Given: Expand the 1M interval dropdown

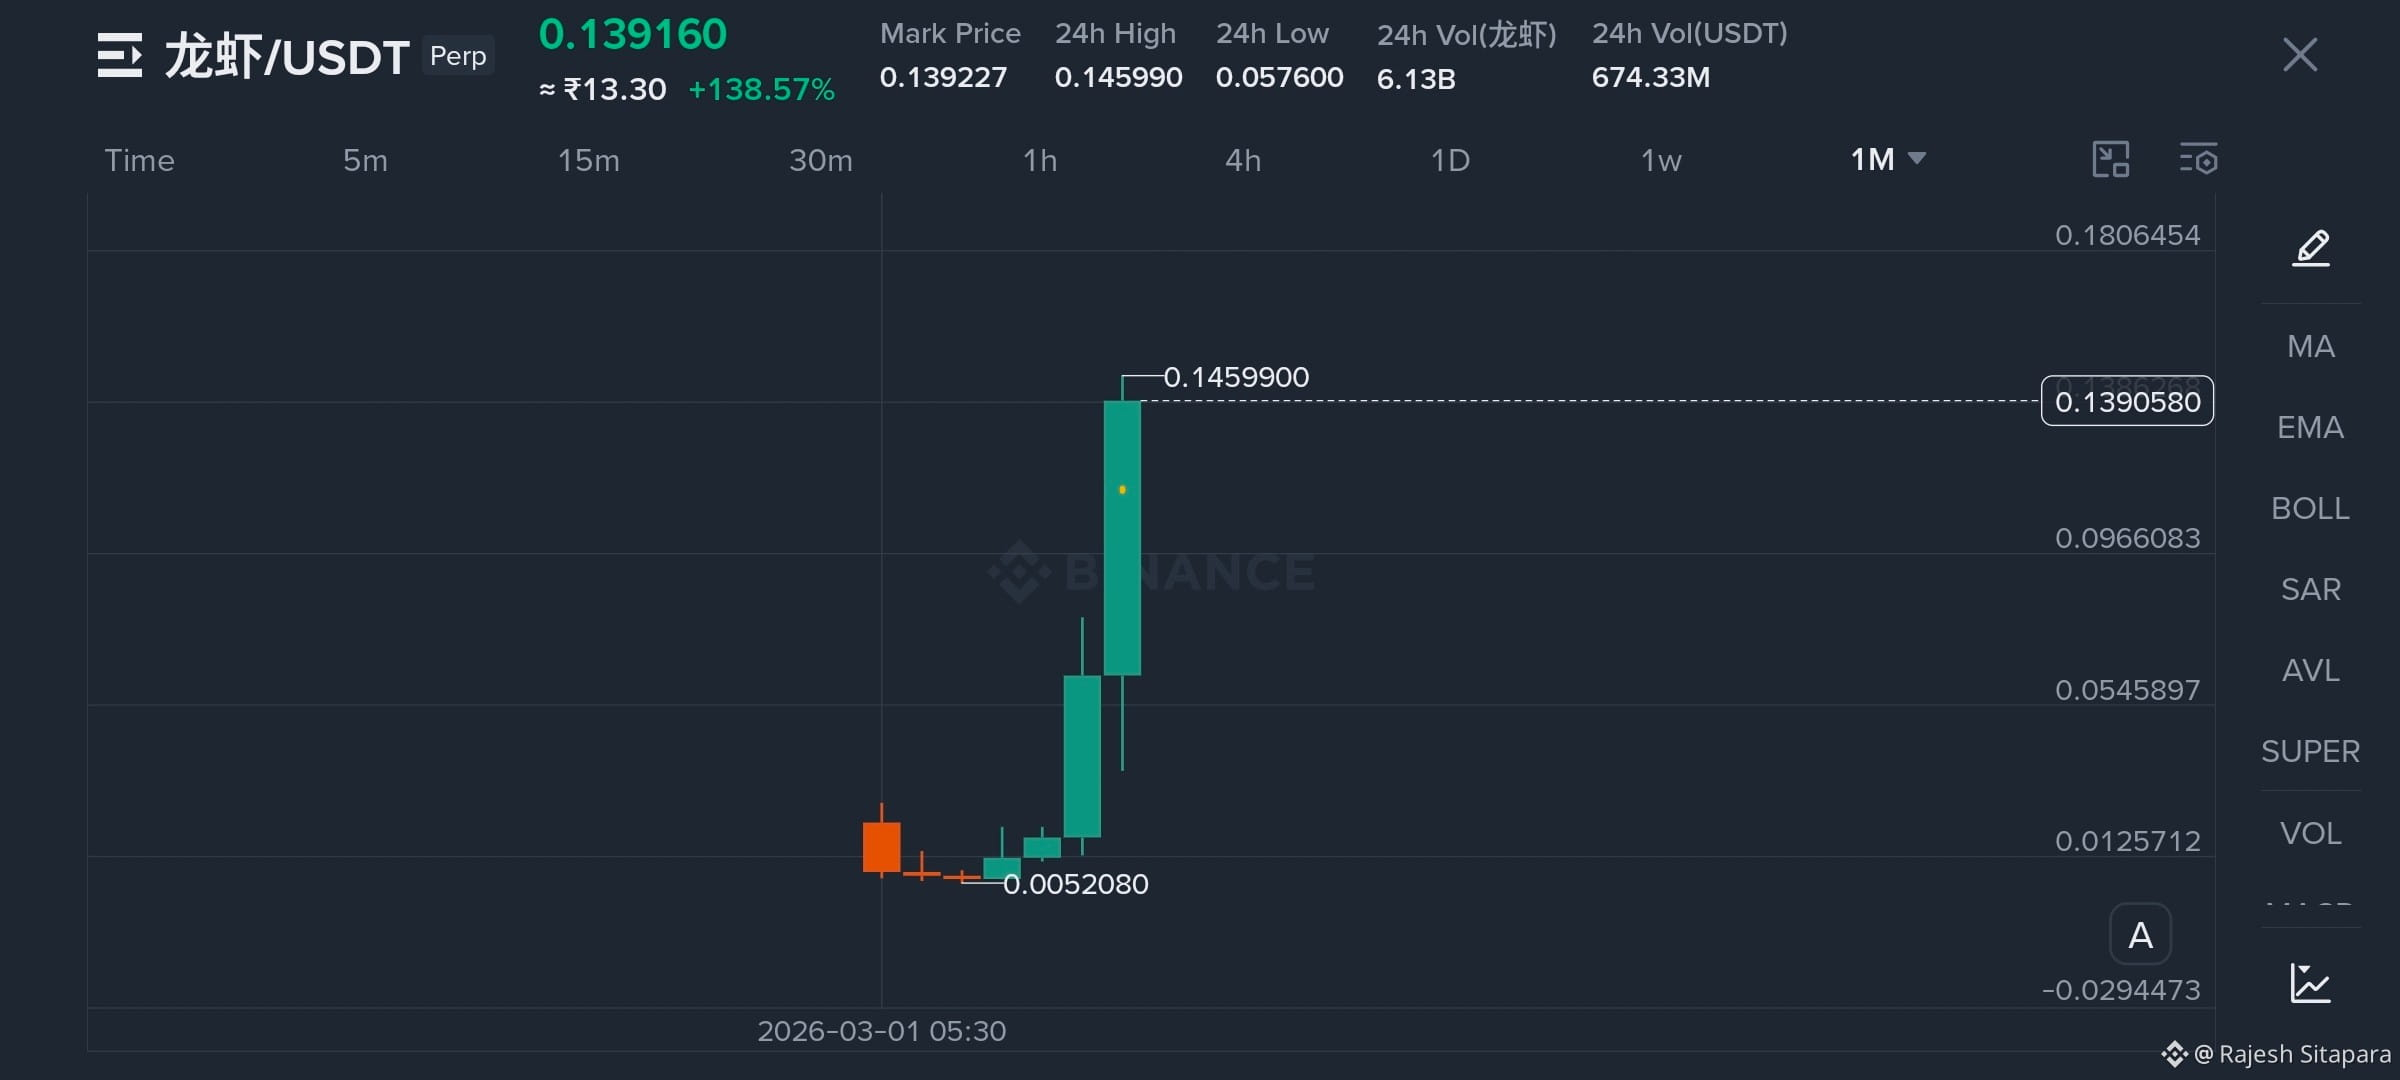Looking at the screenshot, I should pos(1888,159).
